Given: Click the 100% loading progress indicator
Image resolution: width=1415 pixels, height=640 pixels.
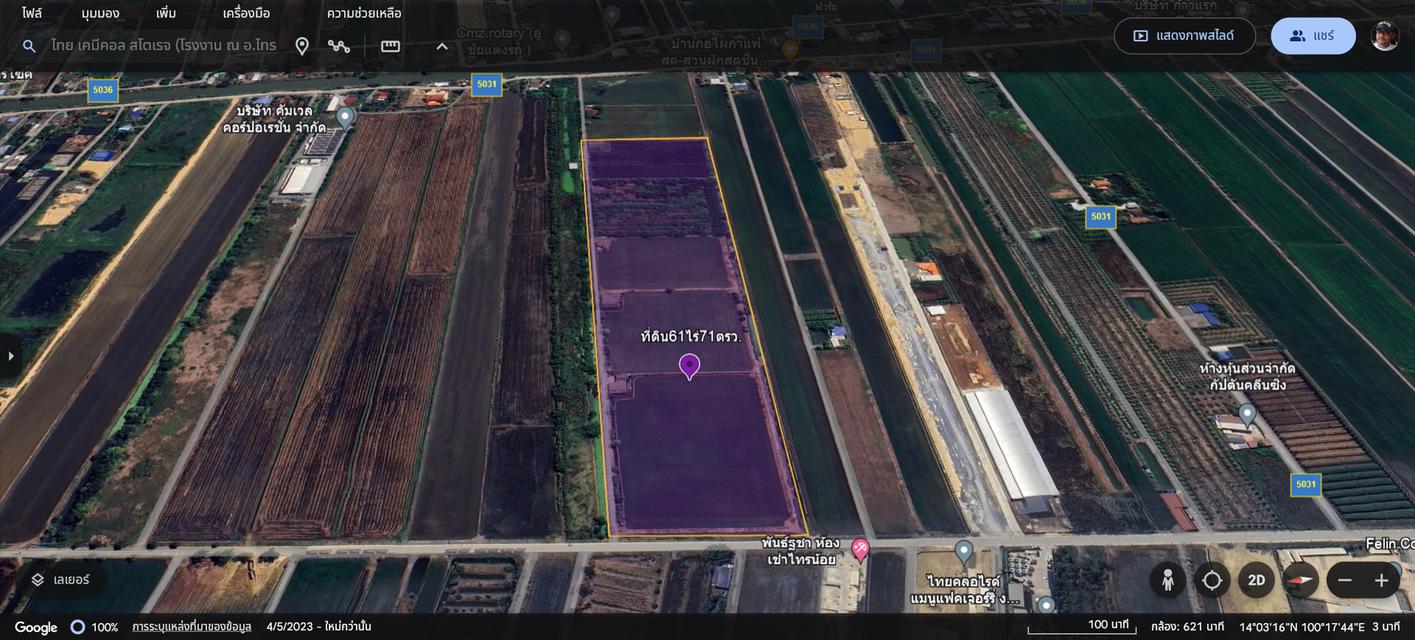Looking at the screenshot, I should [94, 627].
